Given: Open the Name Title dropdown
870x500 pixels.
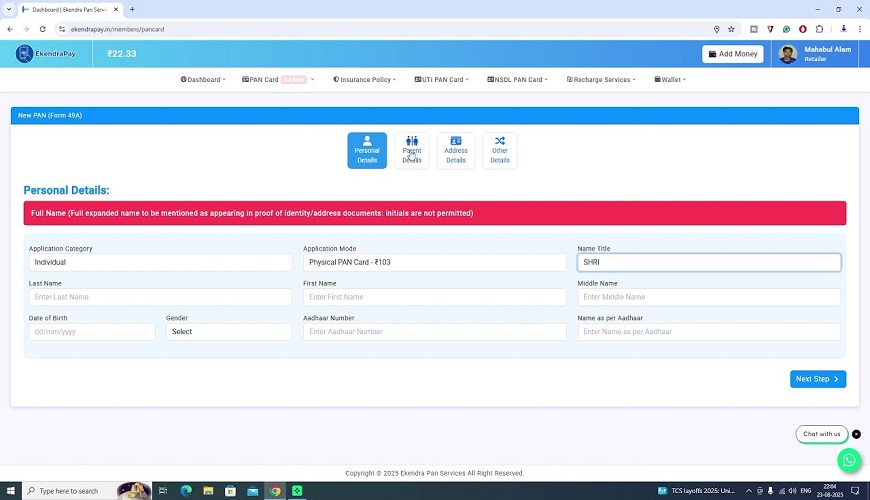Looking at the screenshot, I should tap(708, 262).
